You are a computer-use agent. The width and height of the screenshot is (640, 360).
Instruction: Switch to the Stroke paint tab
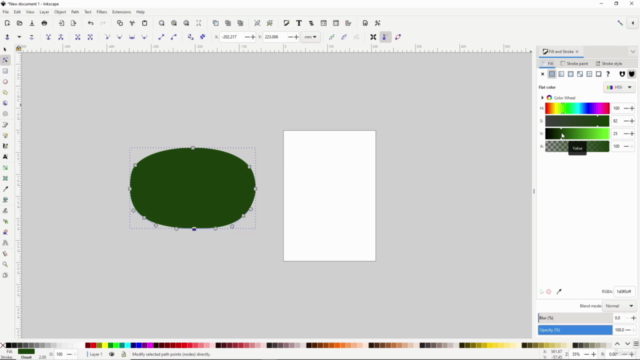tap(574, 64)
